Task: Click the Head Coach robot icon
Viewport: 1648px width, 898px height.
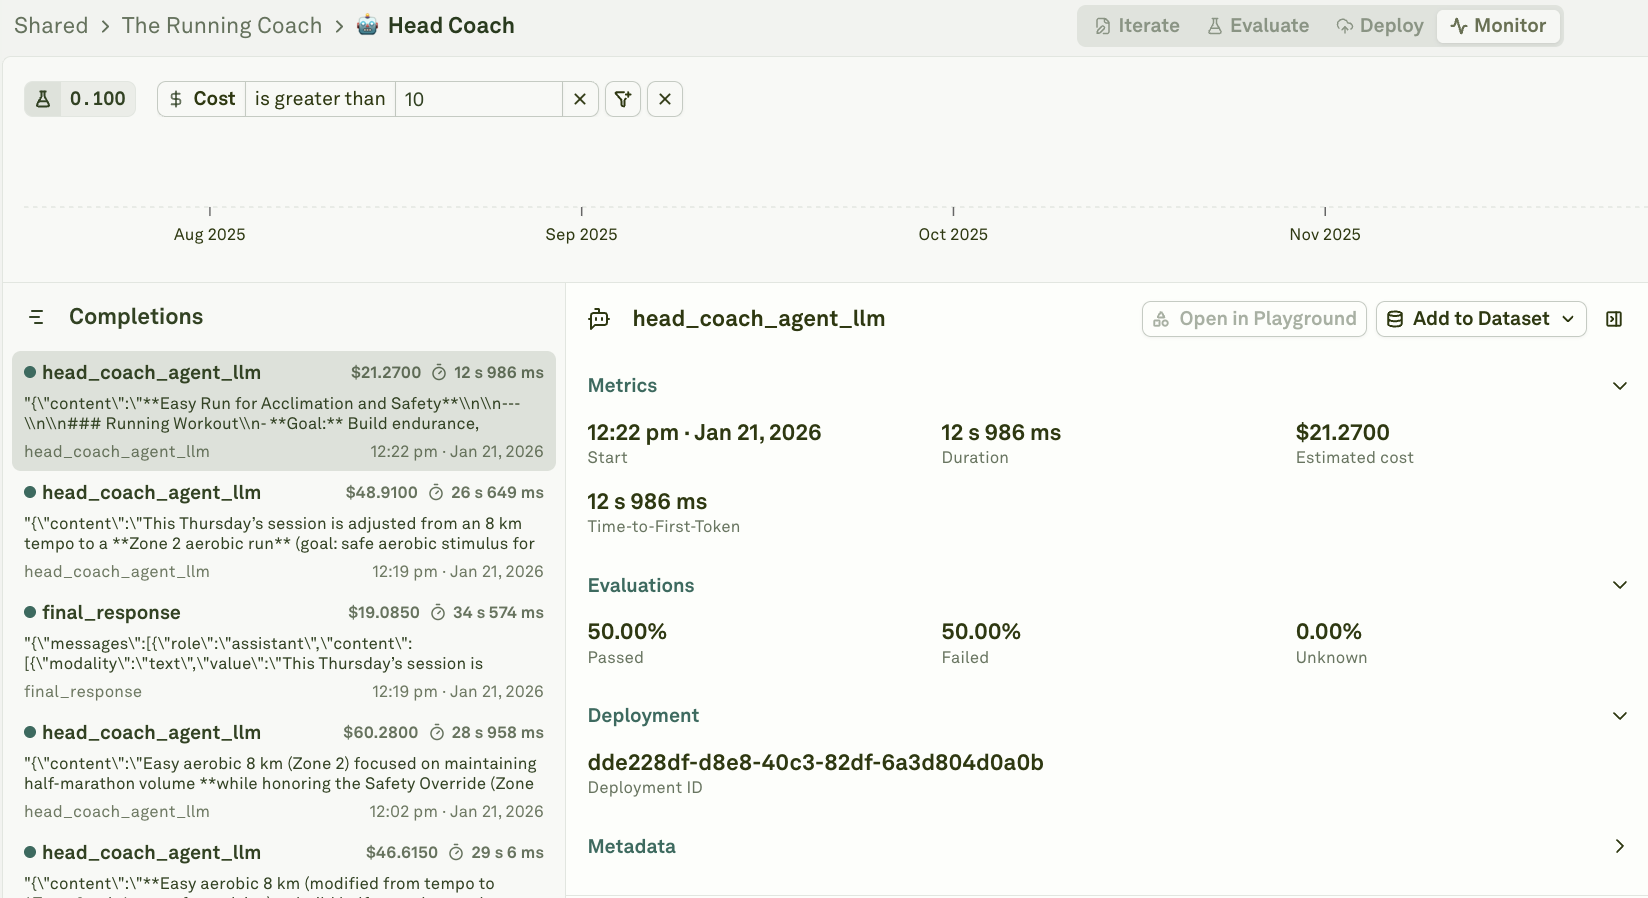Action: (x=368, y=26)
